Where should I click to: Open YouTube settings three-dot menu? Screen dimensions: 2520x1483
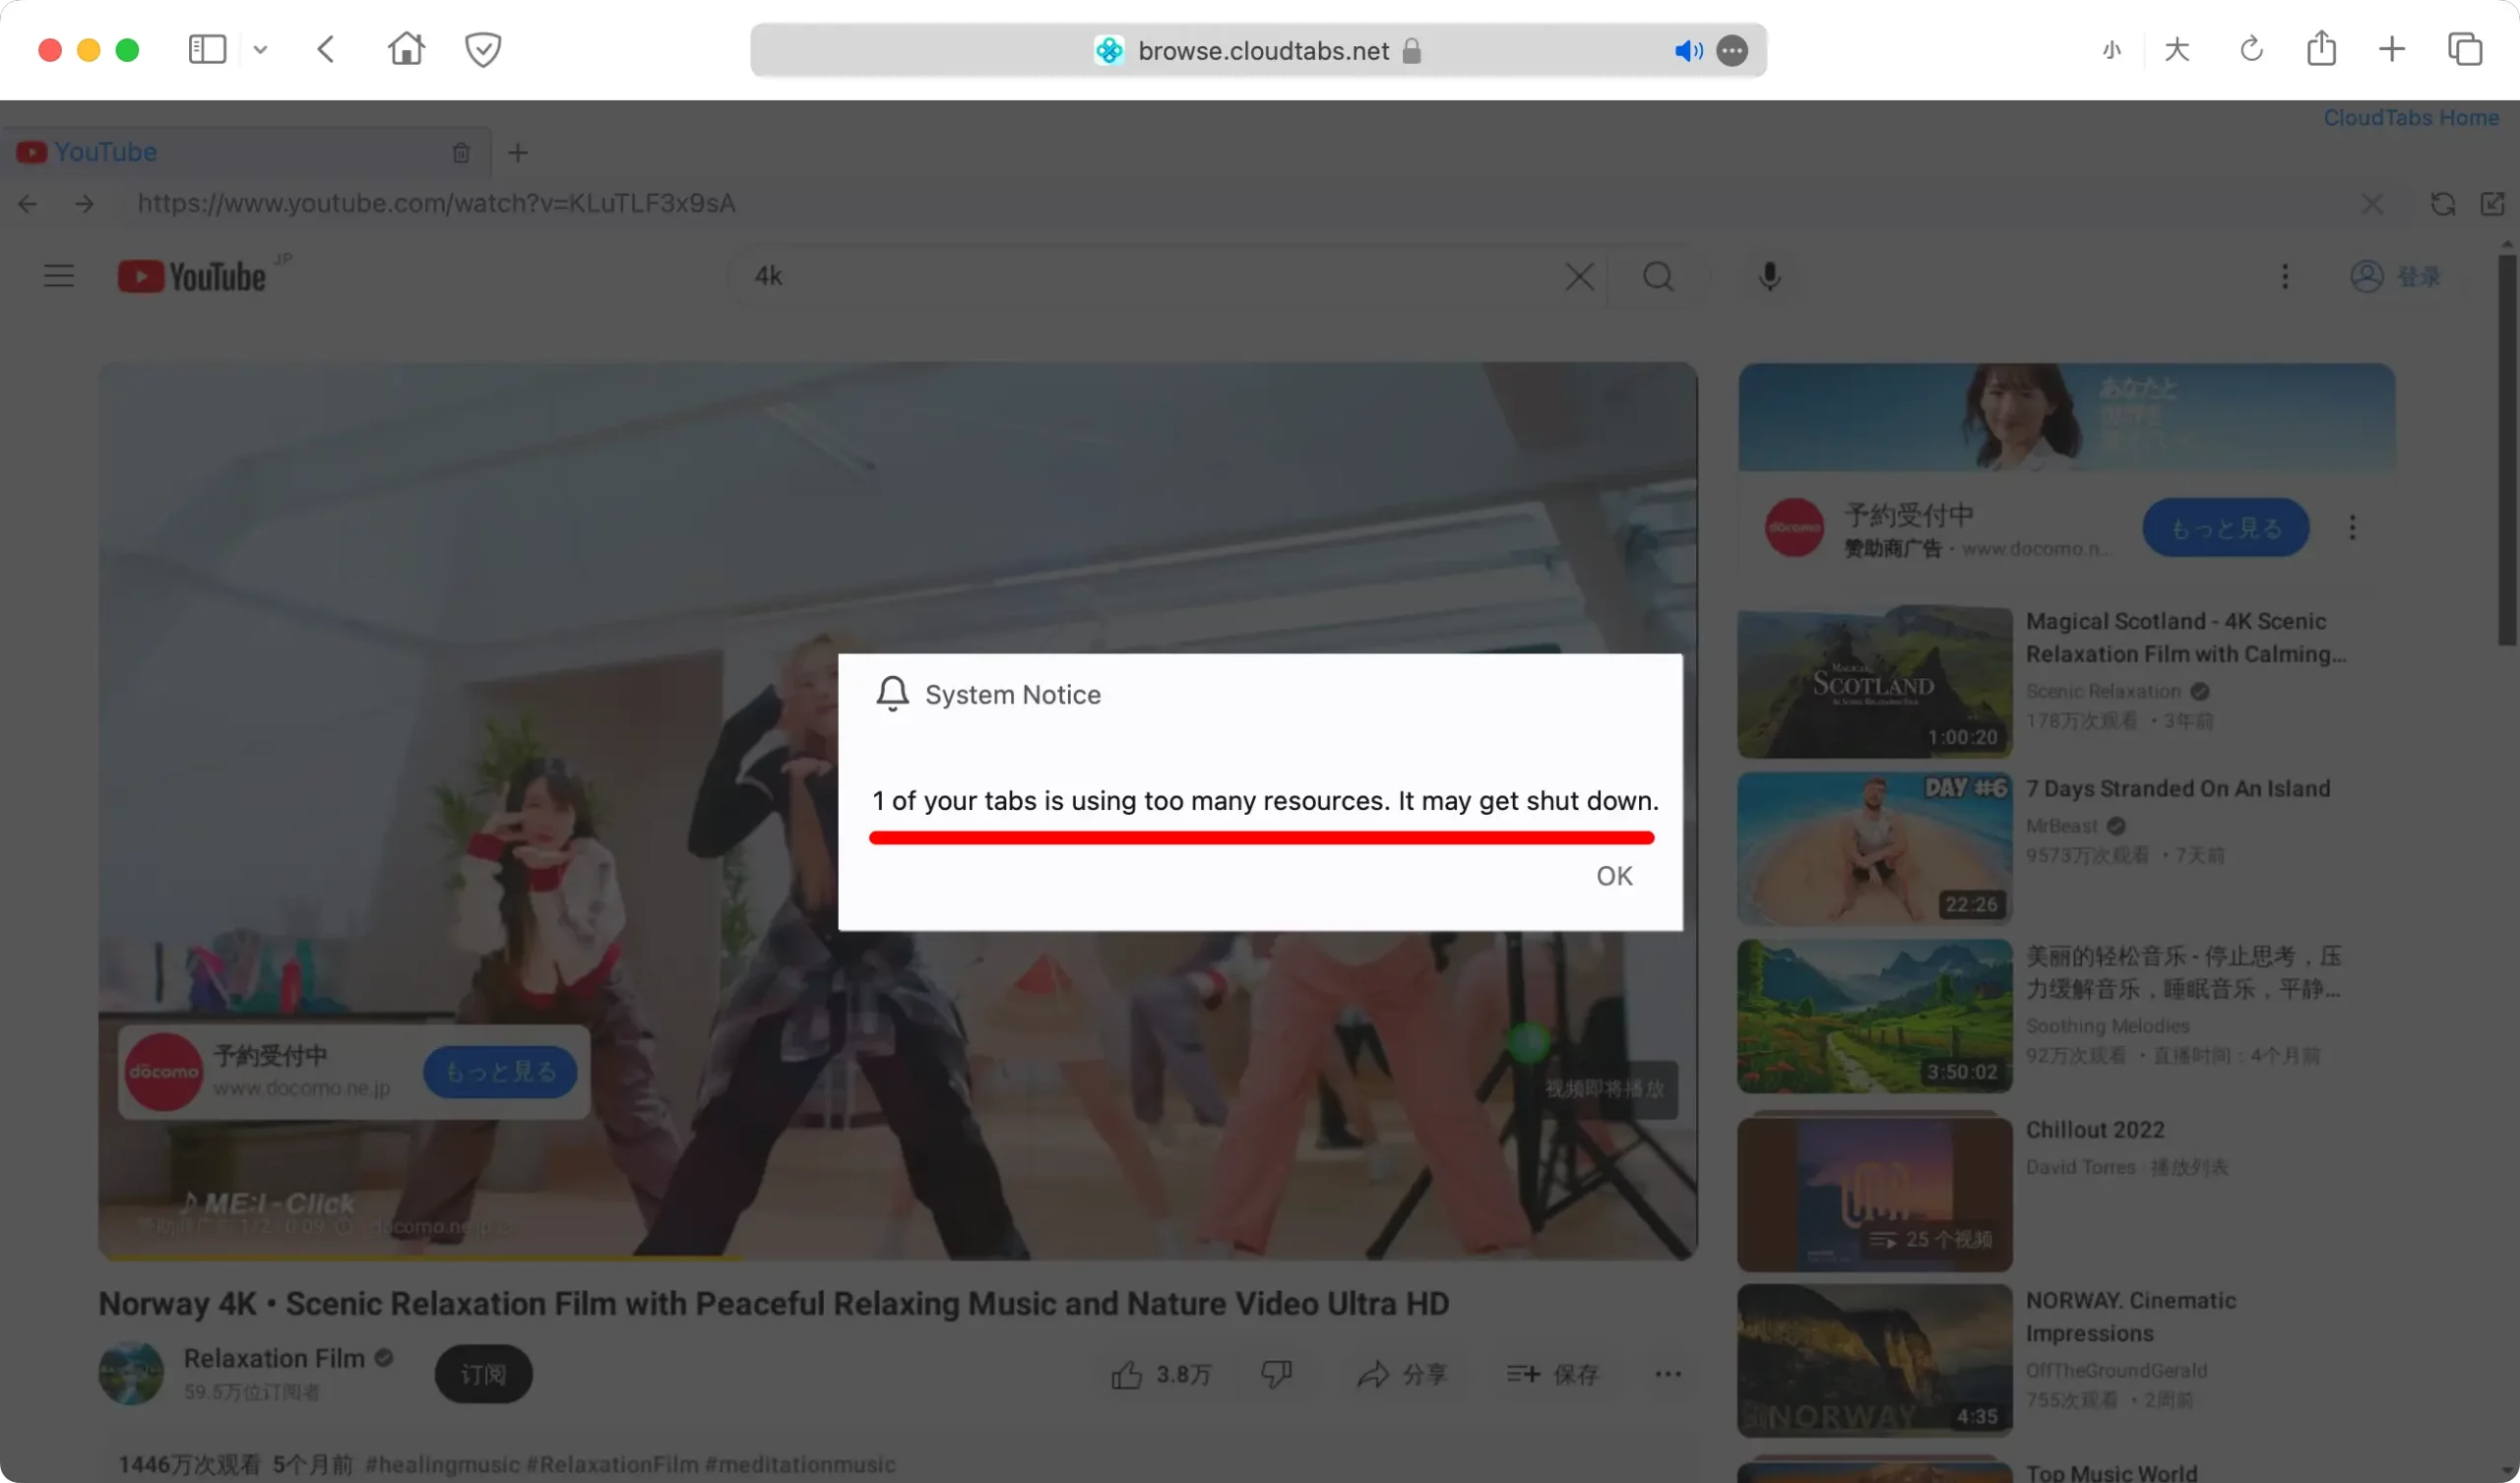coord(2285,276)
